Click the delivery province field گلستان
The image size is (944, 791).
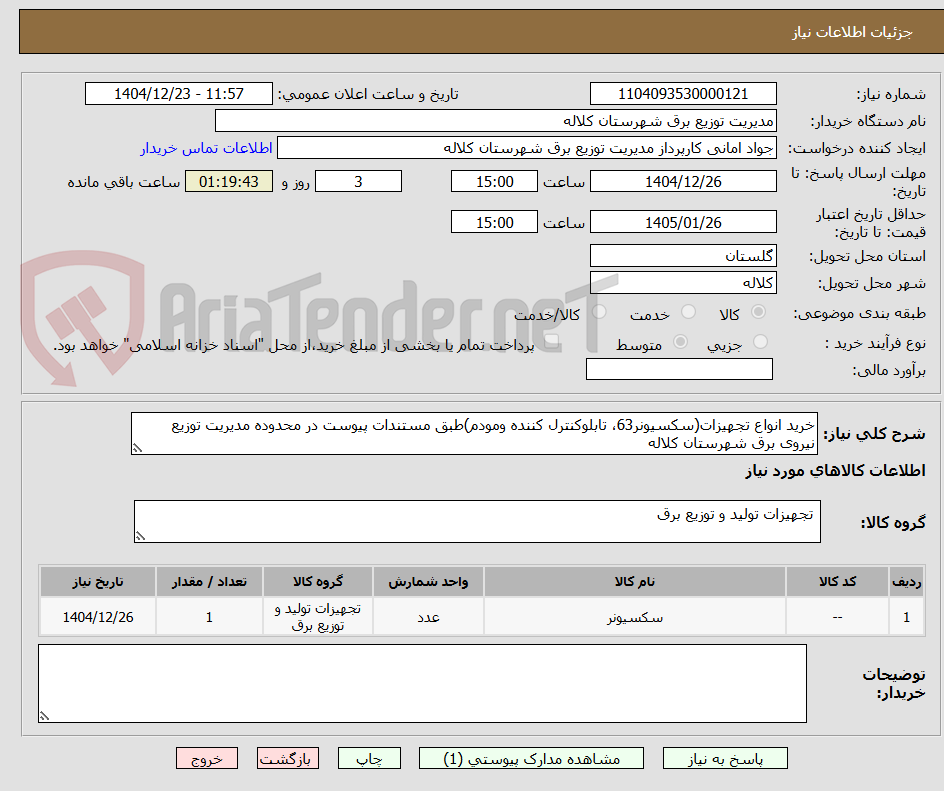click(683, 256)
